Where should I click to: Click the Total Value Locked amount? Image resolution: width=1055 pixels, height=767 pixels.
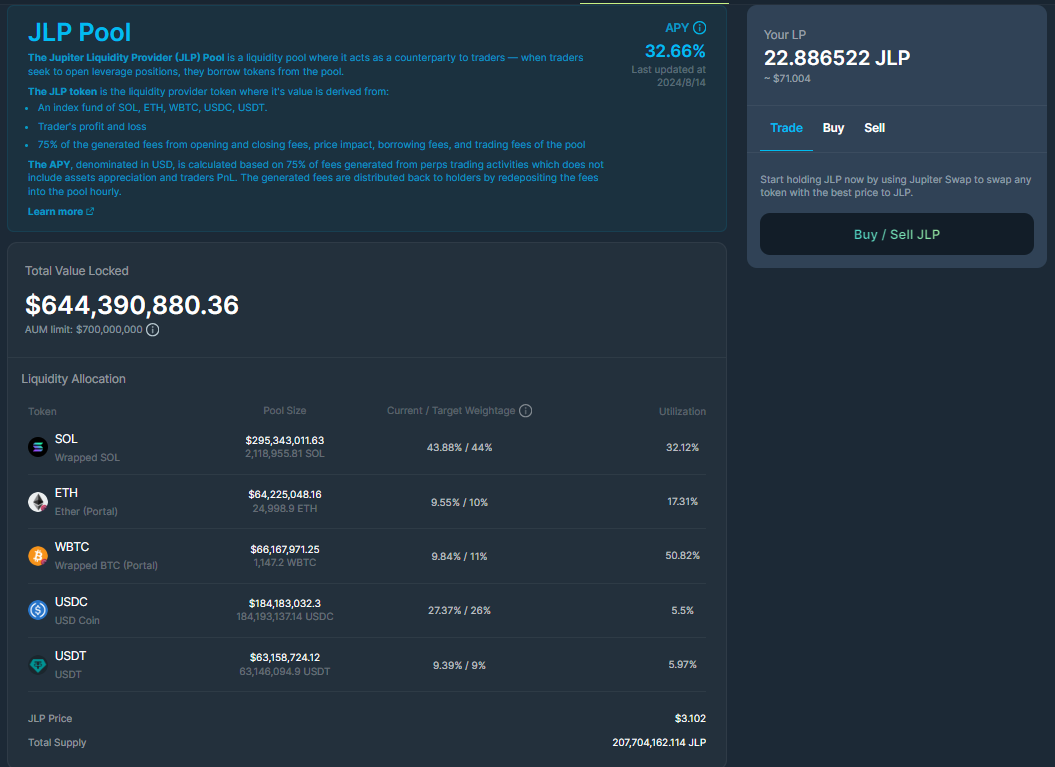click(132, 305)
